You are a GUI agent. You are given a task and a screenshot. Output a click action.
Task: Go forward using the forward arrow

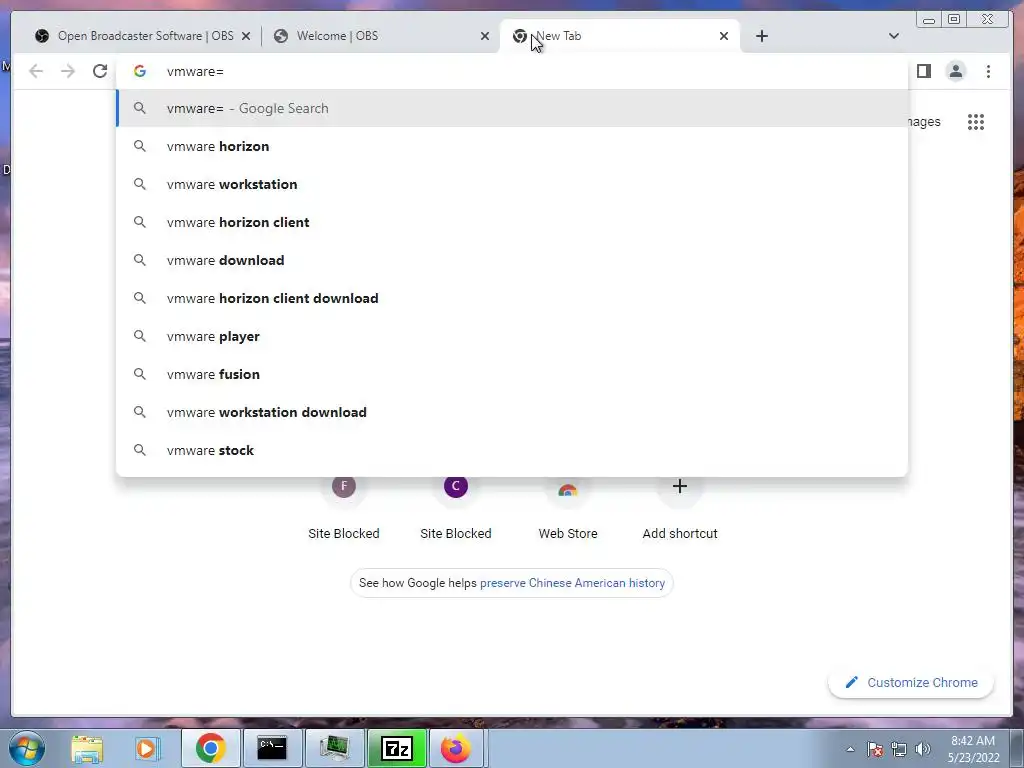(68, 71)
